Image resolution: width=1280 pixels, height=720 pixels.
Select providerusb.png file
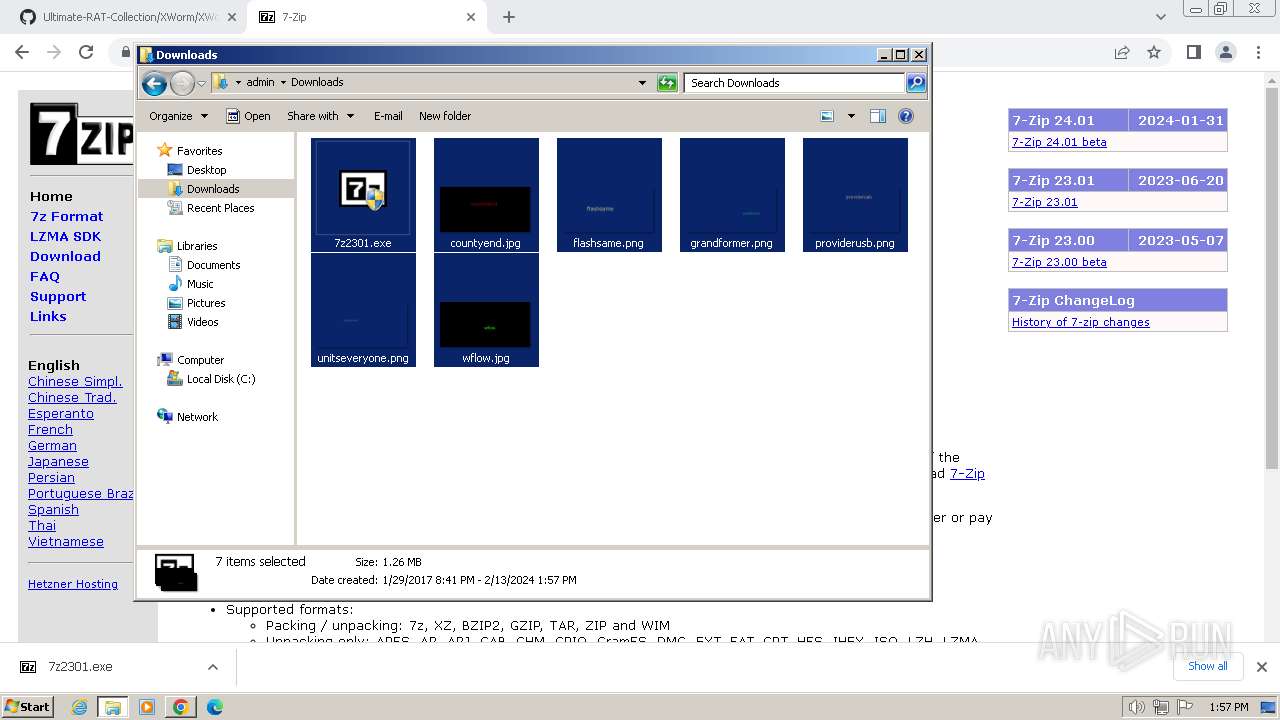(x=855, y=195)
